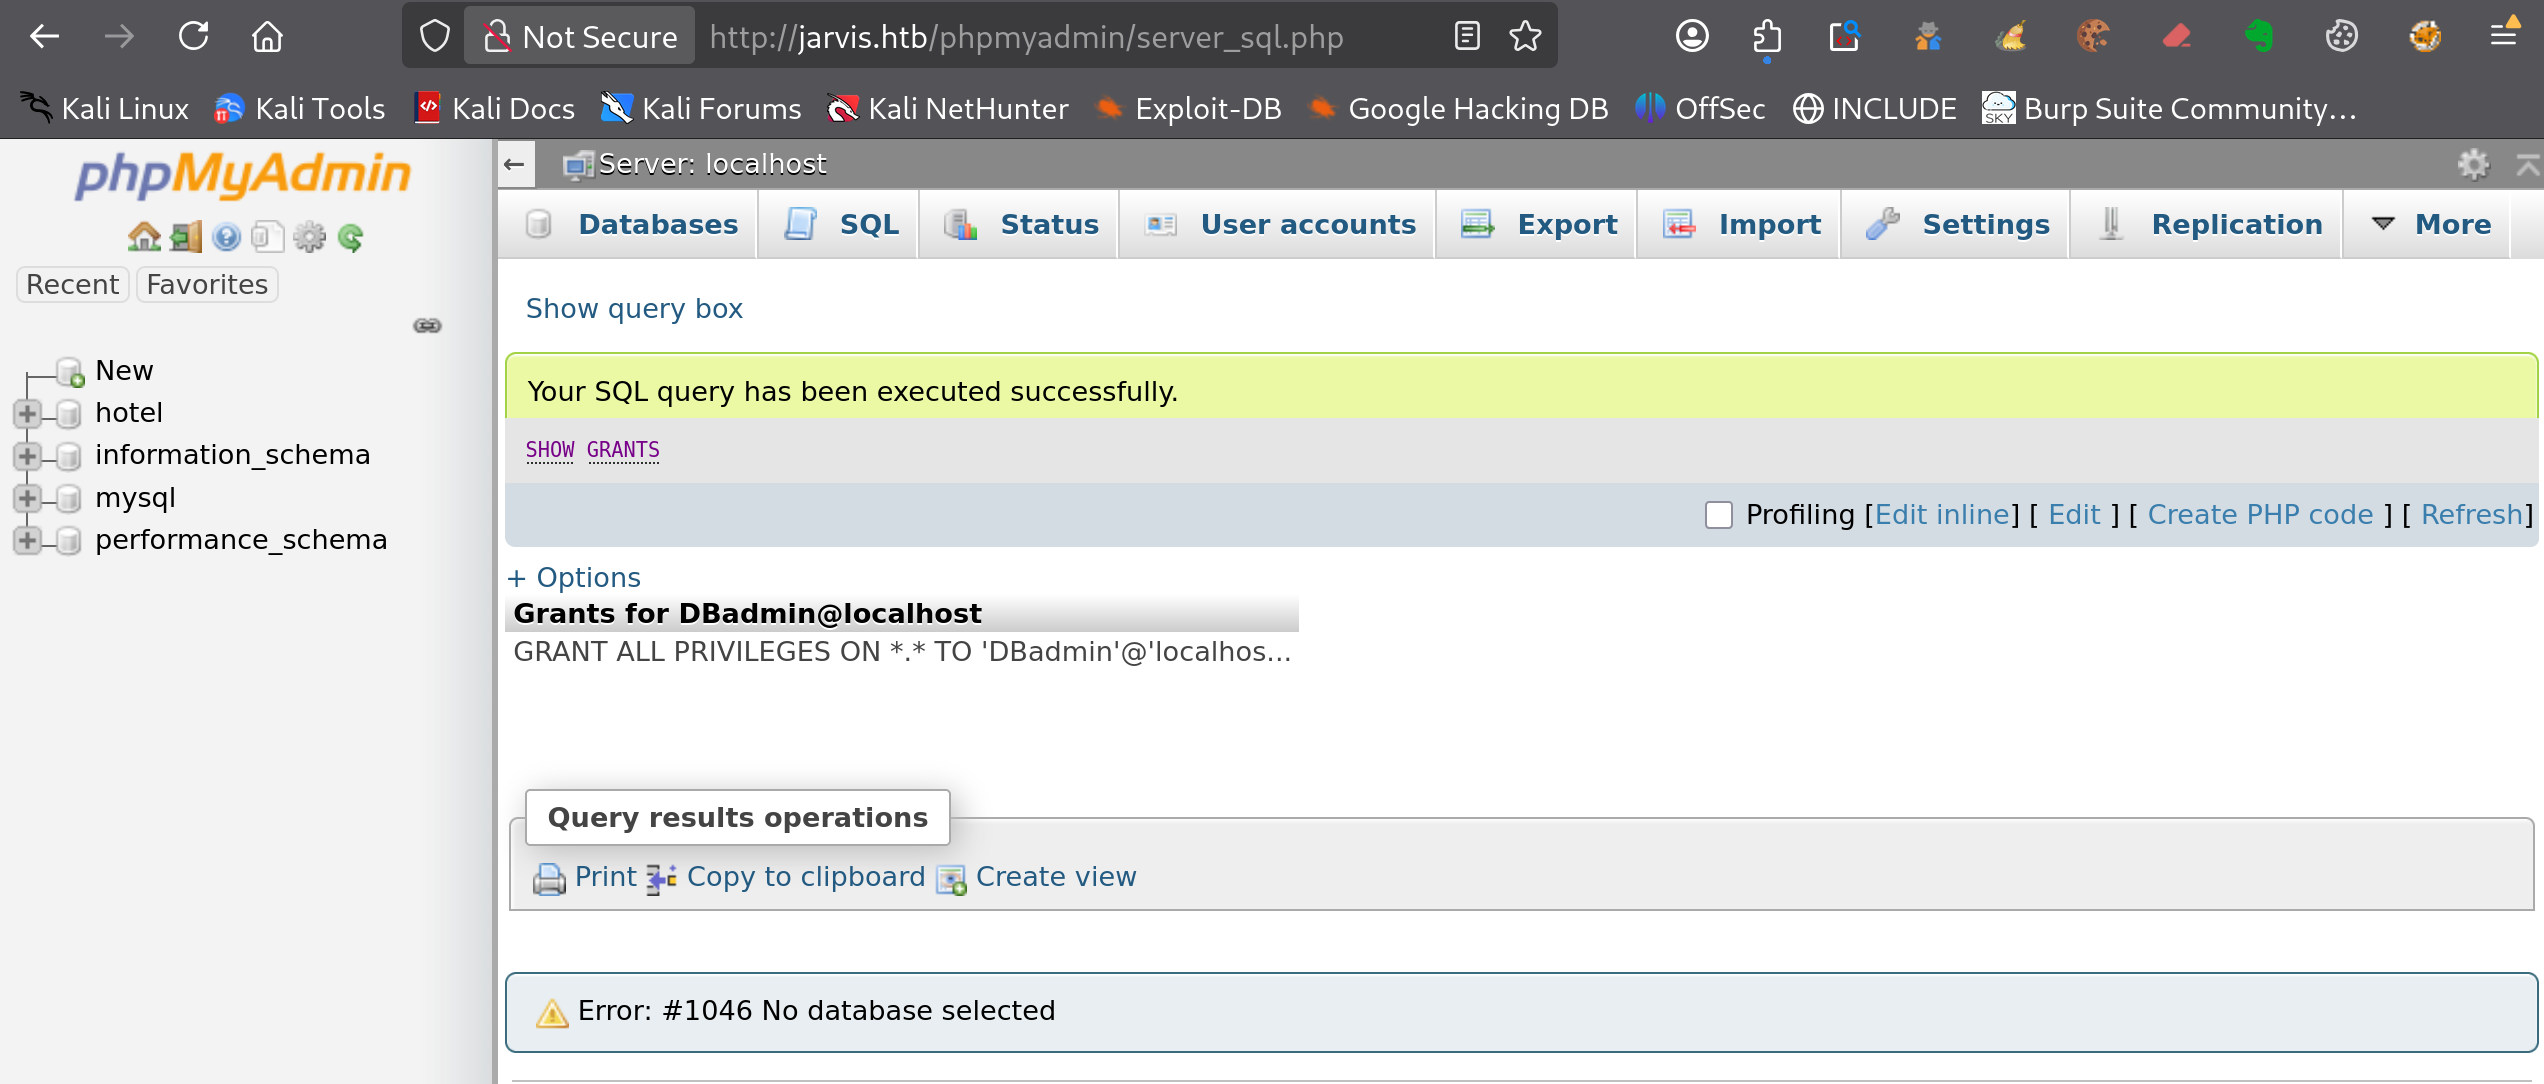Screen dimensions: 2544x1084
Task: Click the log out icon in sidebar
Action: tap(186, 237)
